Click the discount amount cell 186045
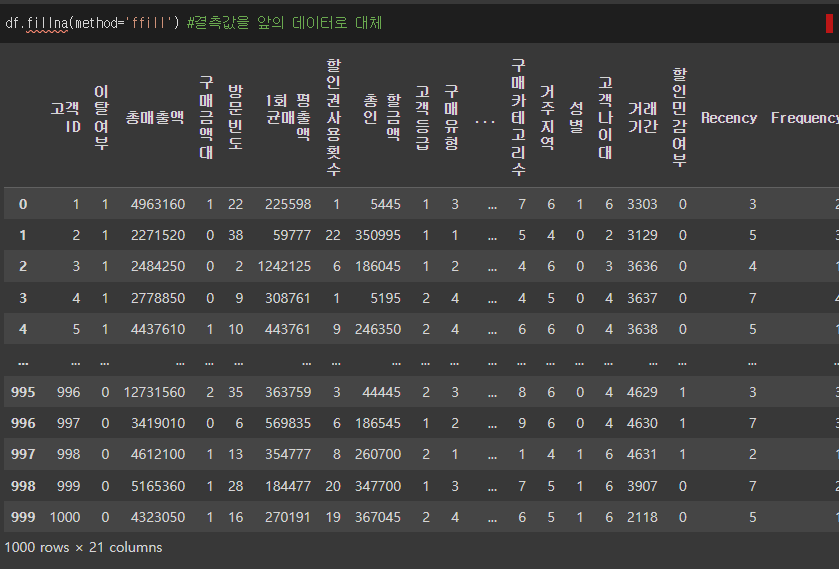This screenshot has width=839, height=569. (x=378, y=266)
